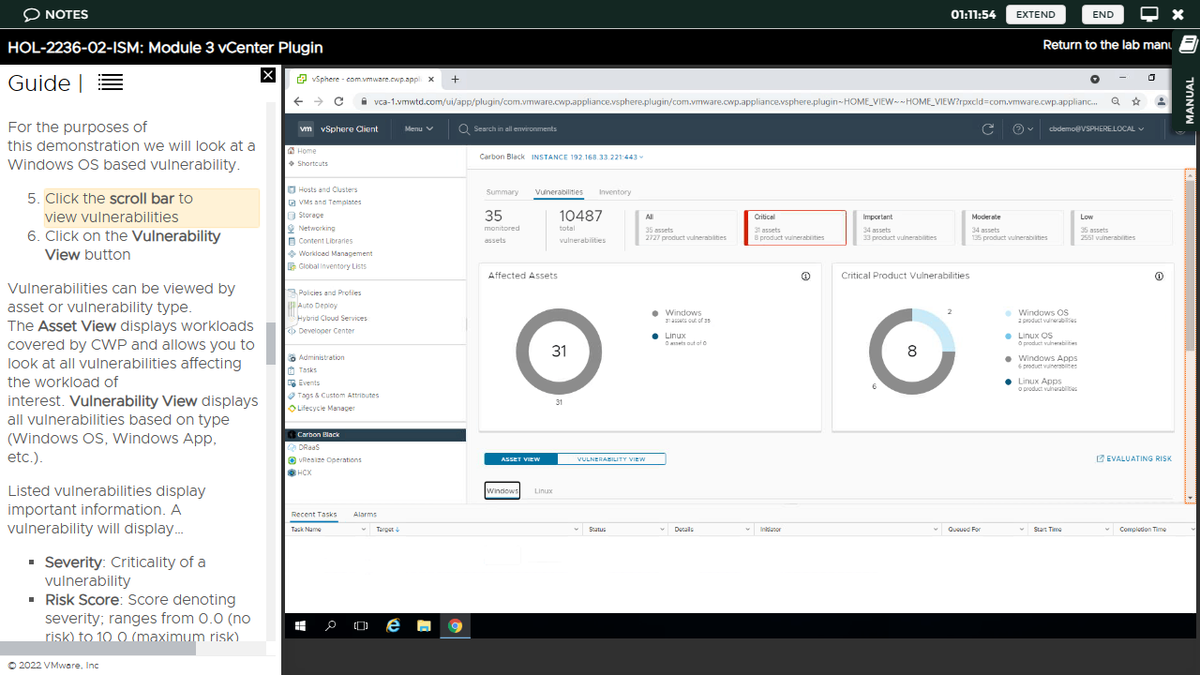Open Google Chrome from the taskbar
Viewport: 1200px width, 675px height.
point(456,623)
